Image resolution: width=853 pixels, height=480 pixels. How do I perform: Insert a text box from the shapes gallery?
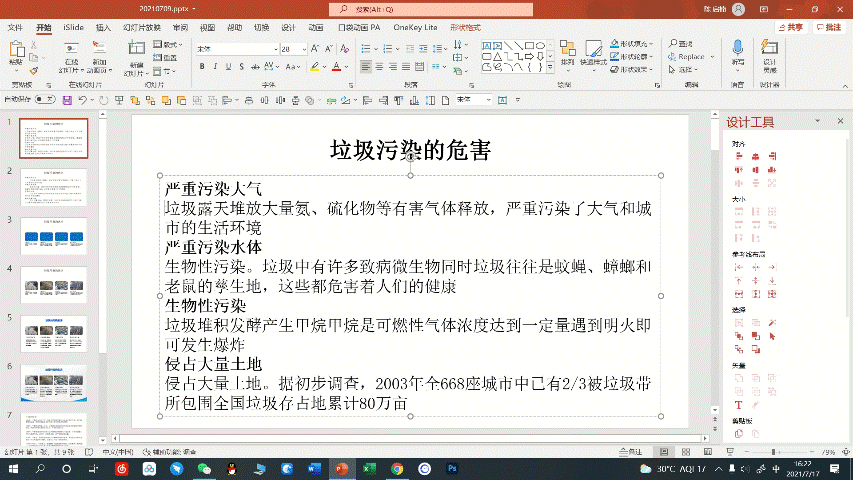tap(486, 46)
